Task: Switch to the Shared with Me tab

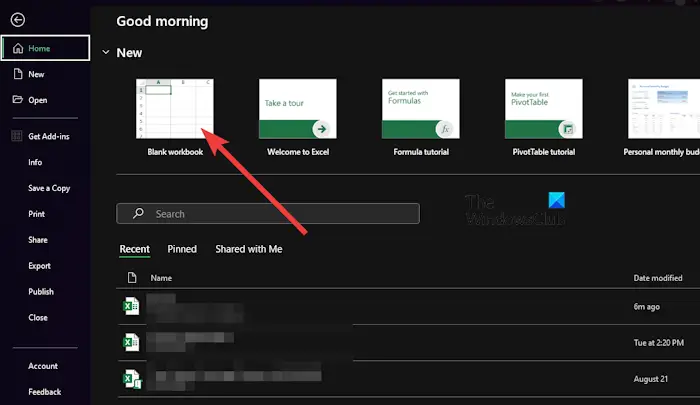Action: point(249,249)
